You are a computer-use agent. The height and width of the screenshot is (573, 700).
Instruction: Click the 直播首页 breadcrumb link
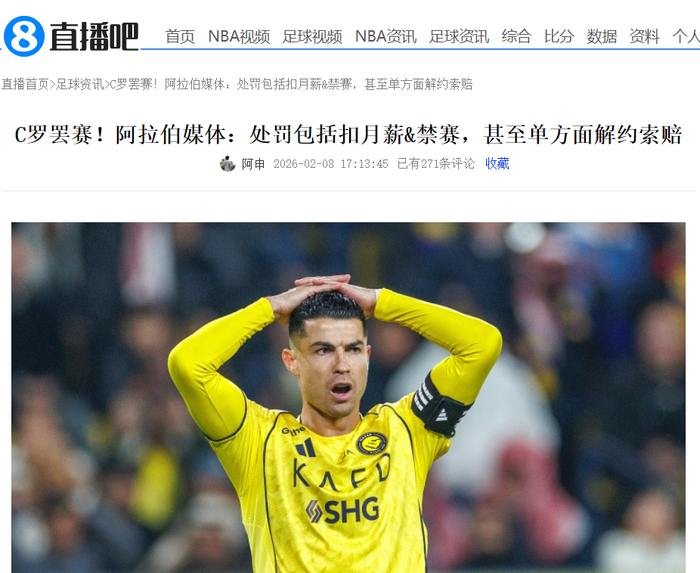[x=25, y=84]
